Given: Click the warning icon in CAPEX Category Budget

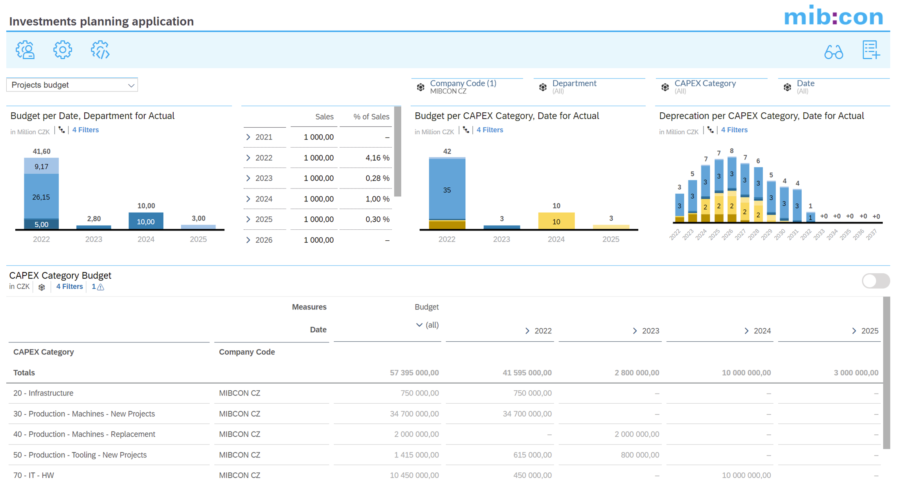Looking at the screenshot, I should point(98,287).
